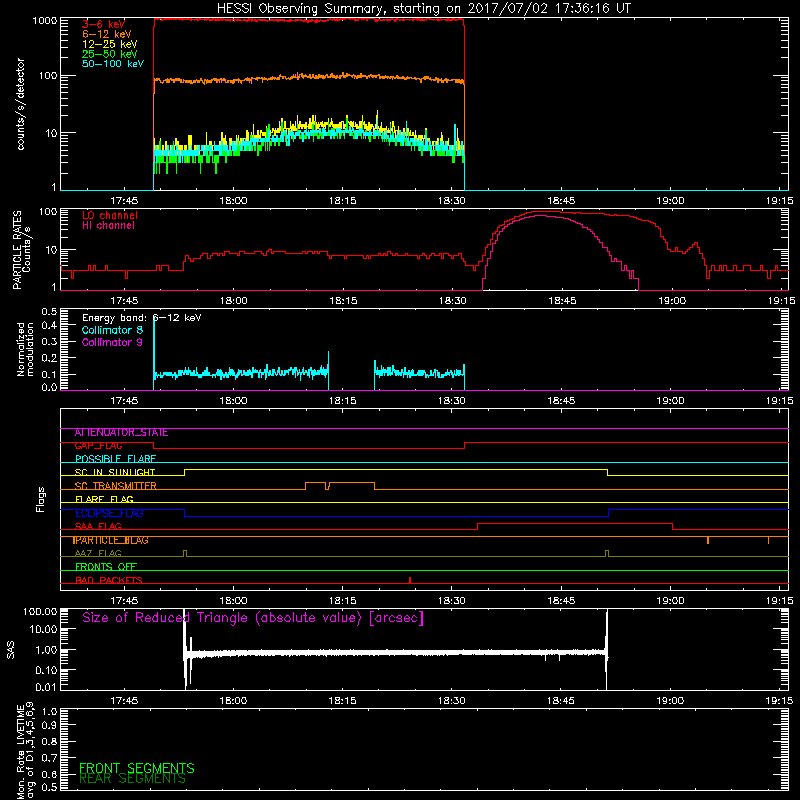Click the 25-50 keV legend entry
Viewport: 800px width, 800px height.
(x=110, y=54)
